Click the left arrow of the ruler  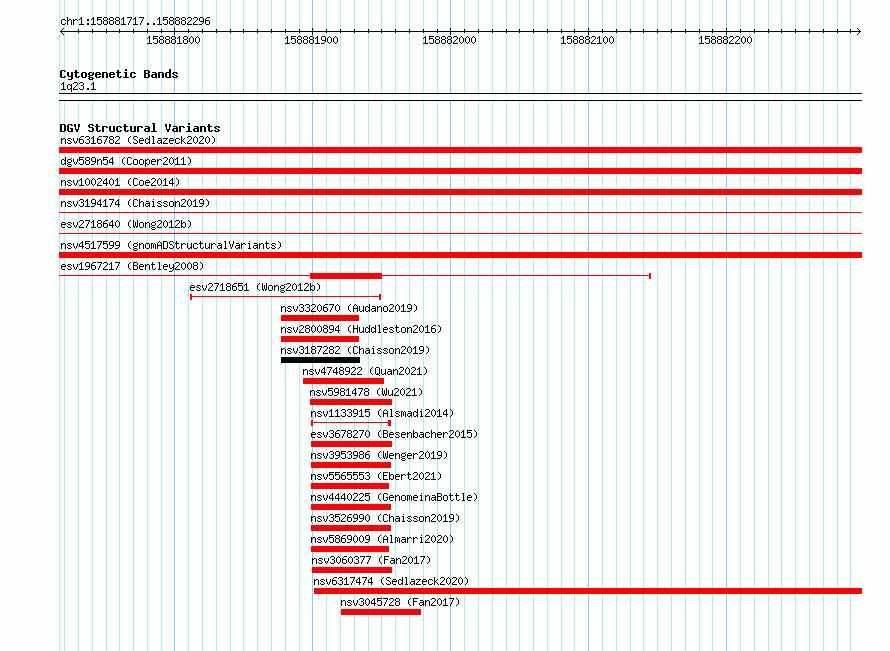(x=62, y=31)
